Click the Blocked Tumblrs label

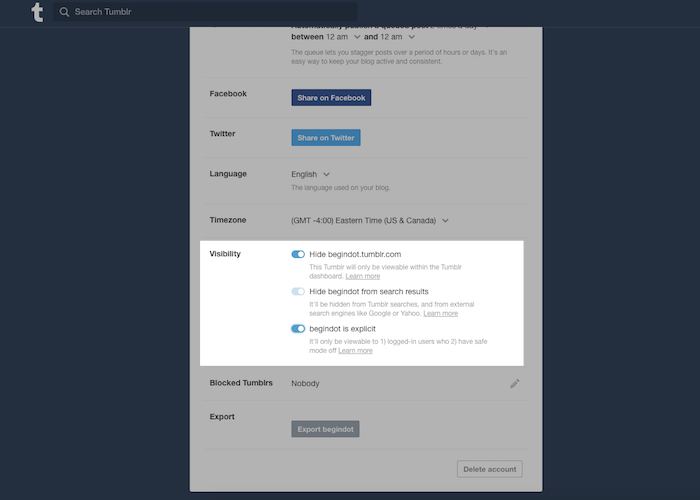tap(241, 383)
